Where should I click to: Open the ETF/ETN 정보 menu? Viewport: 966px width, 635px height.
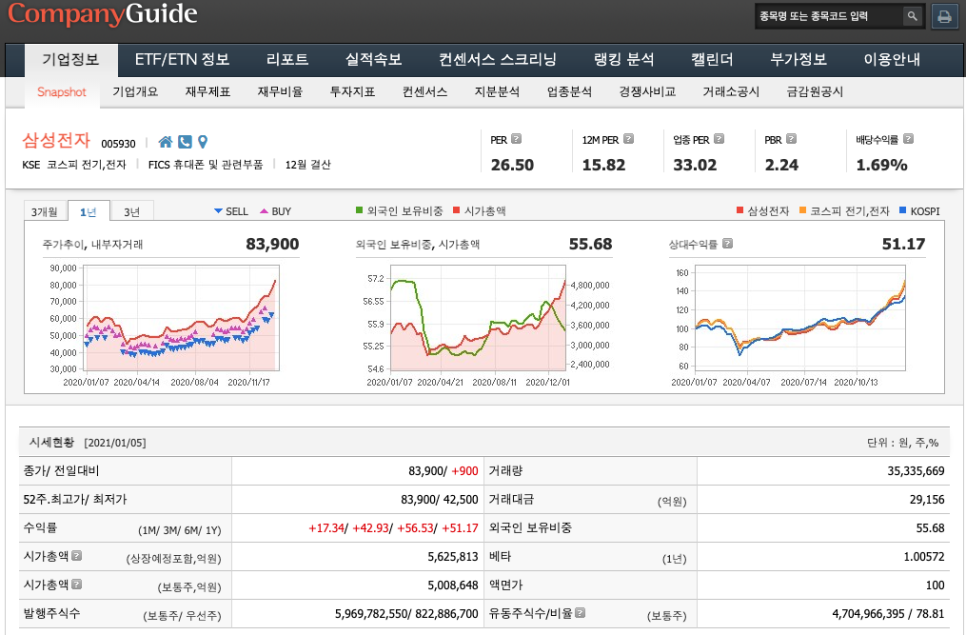click(x=182, y=60)
